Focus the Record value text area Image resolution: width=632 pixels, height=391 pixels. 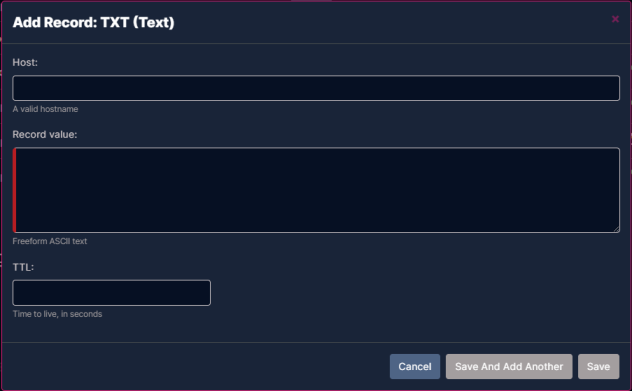click(316, 190)
